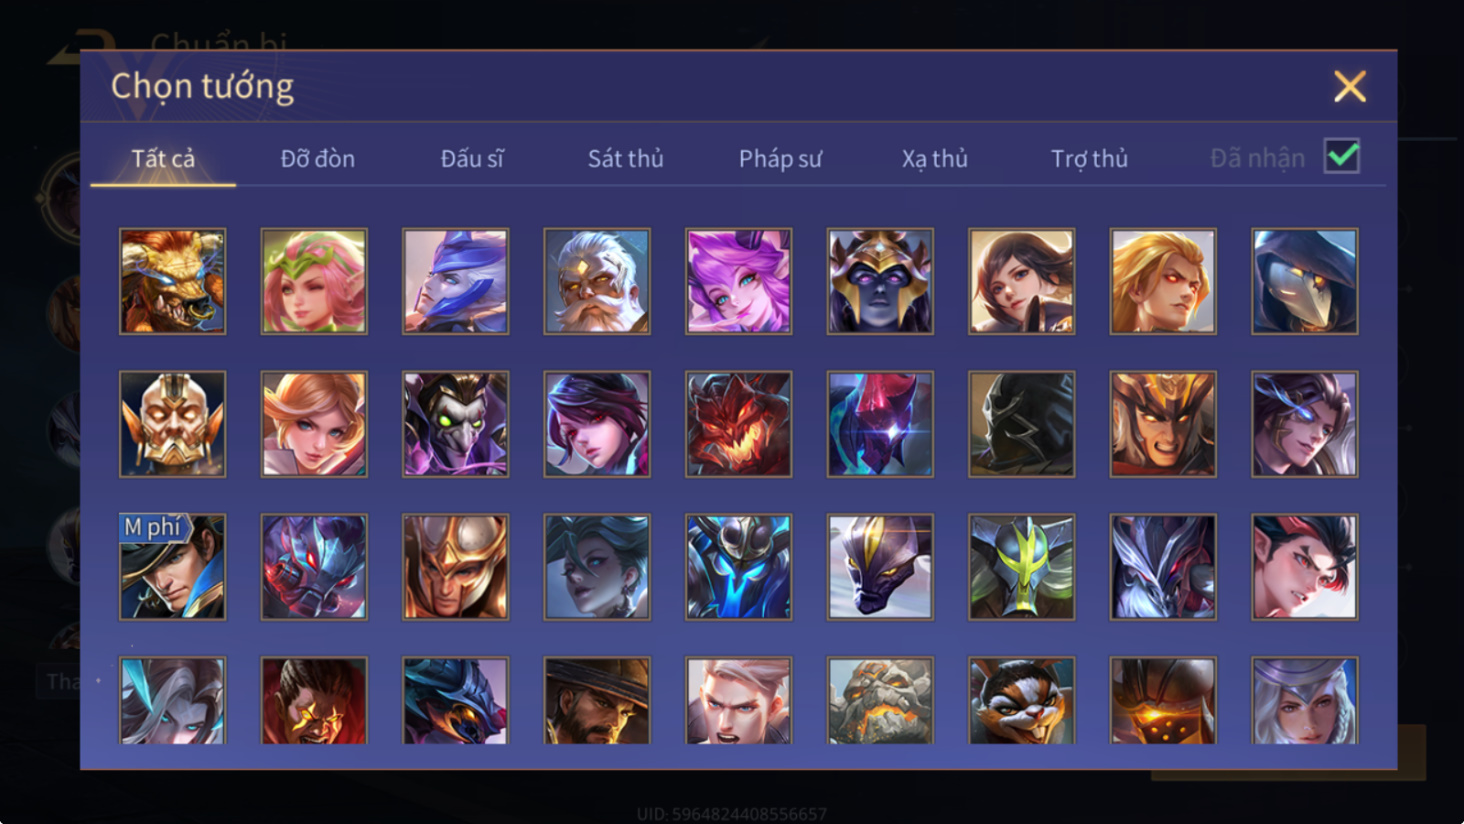Choose the hooded plague-mask hero portrait
1464x824 pixels.
1305,281
